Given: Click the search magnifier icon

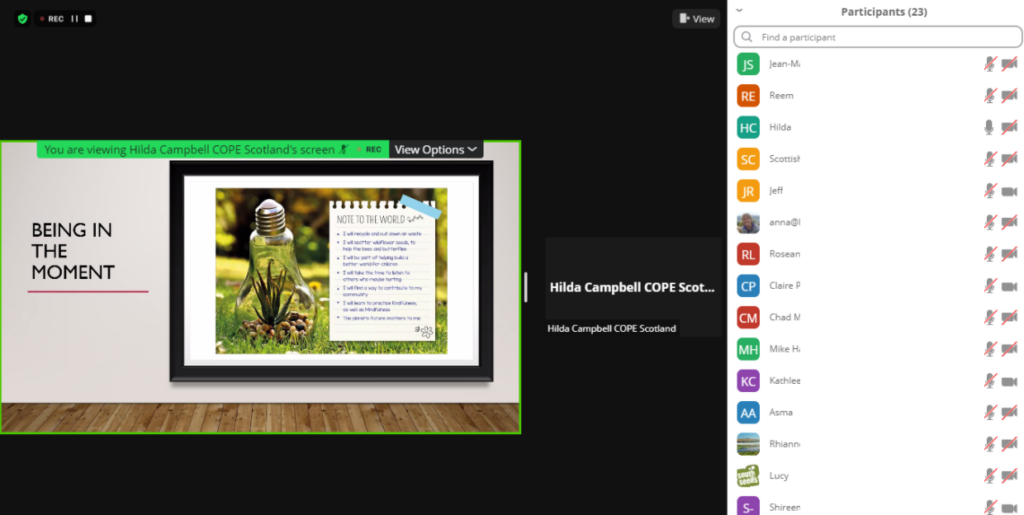Looking at the screenshot, I should tap(747, 37).
